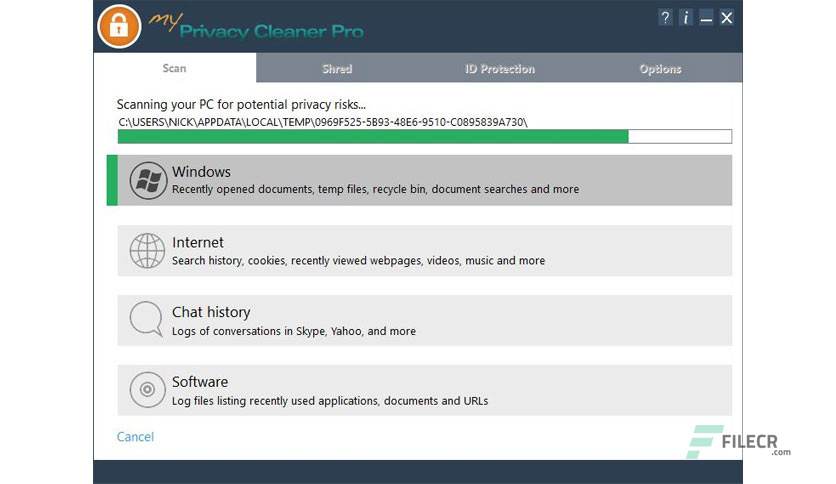Viewport: 836px width, 484px height.
Task: Select the Software category title
Action: click(x=200, y=382)
